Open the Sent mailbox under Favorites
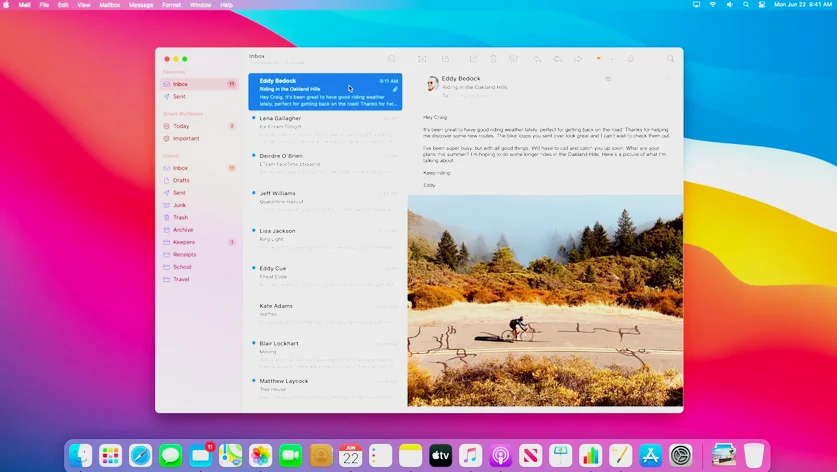The image size is (837, 472). (199, 97)
